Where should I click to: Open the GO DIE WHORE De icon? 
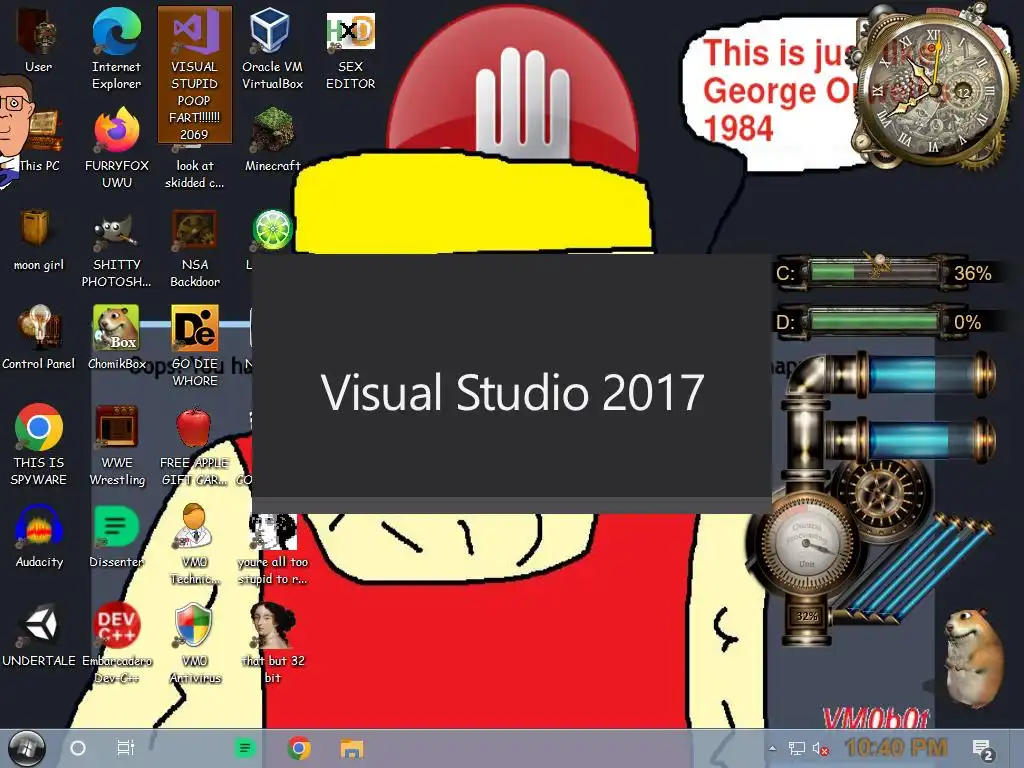click(195, 346)
